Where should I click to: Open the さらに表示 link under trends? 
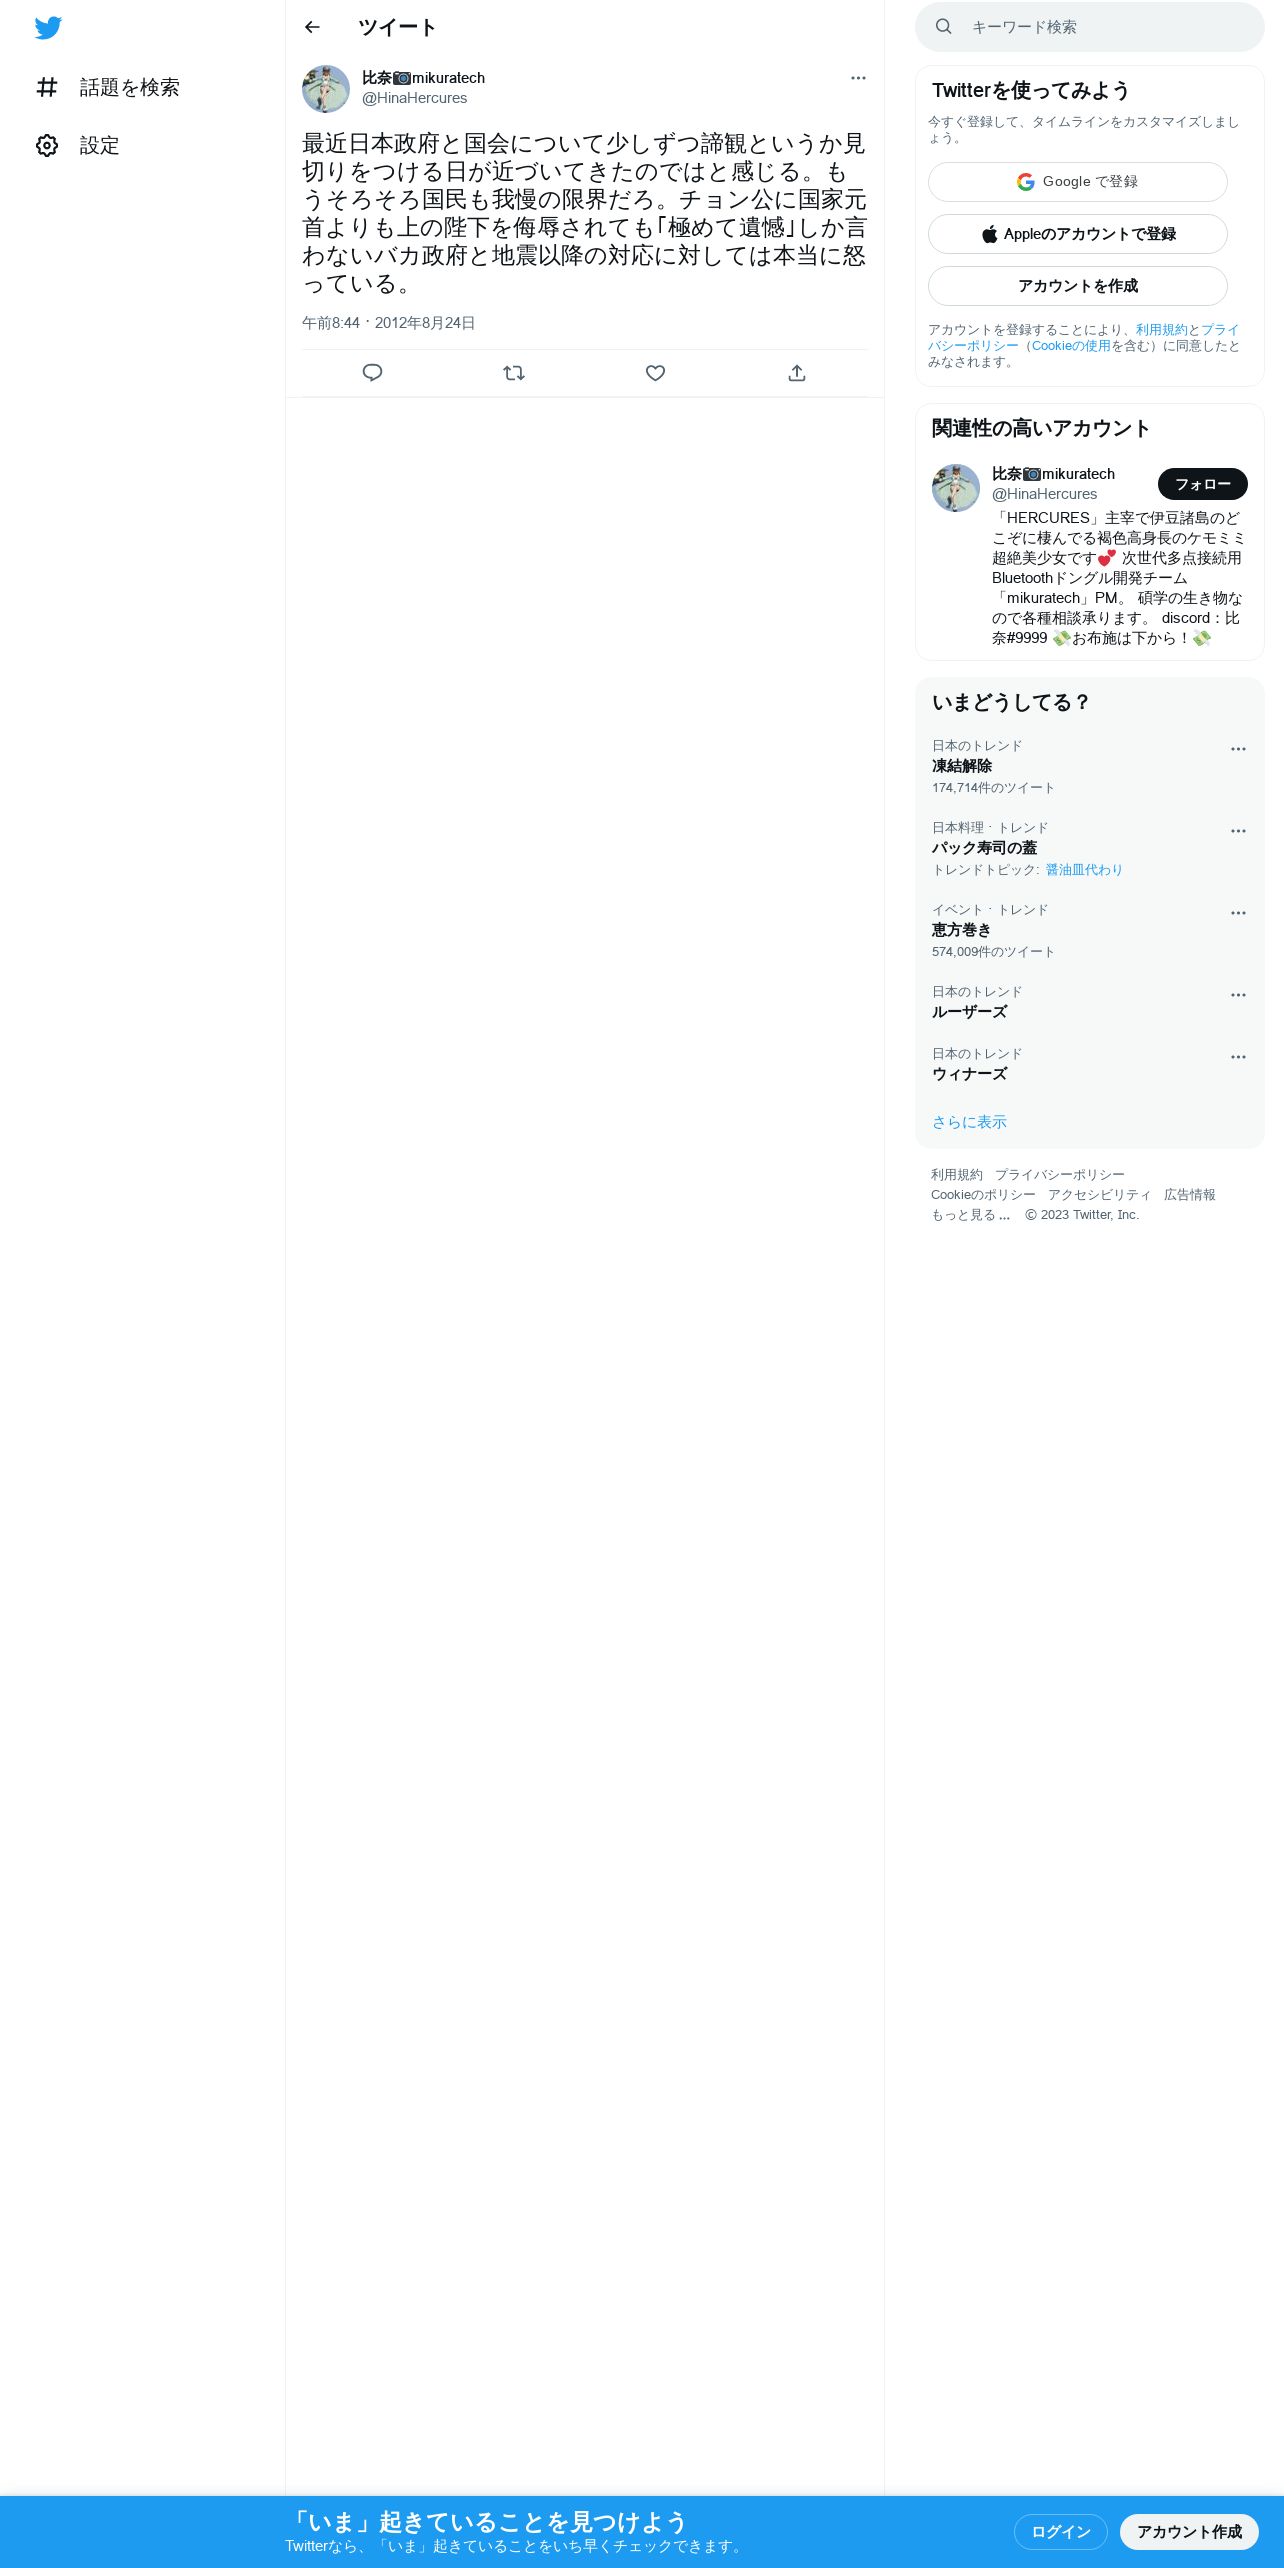969,1122
